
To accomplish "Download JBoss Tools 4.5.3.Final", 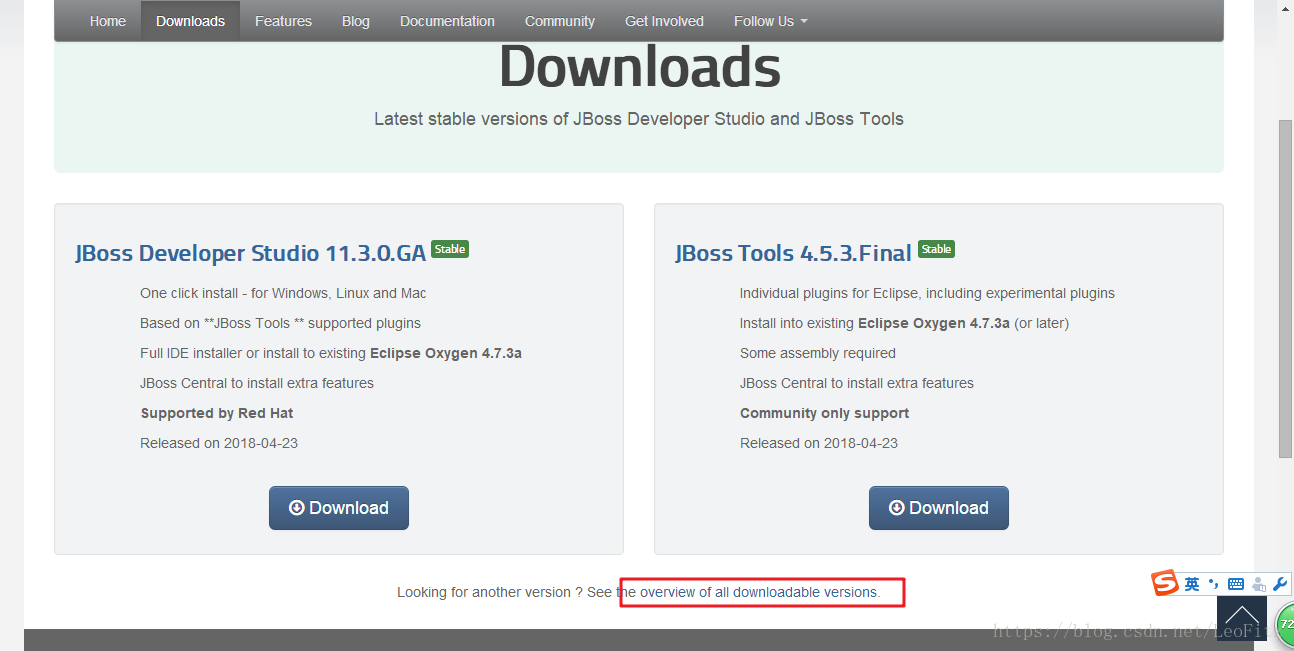I will (x=939, y=508).
